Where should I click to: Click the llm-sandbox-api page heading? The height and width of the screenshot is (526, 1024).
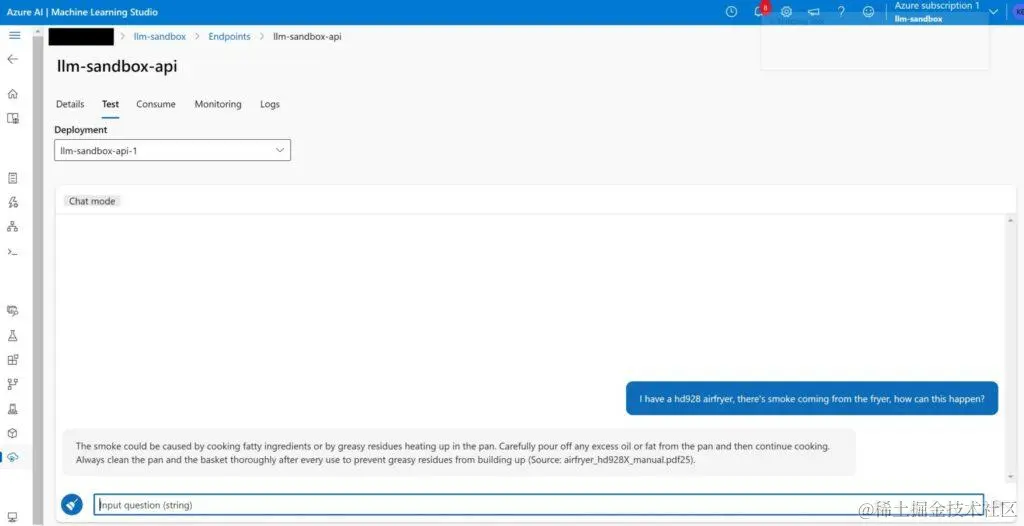point(117,66)
